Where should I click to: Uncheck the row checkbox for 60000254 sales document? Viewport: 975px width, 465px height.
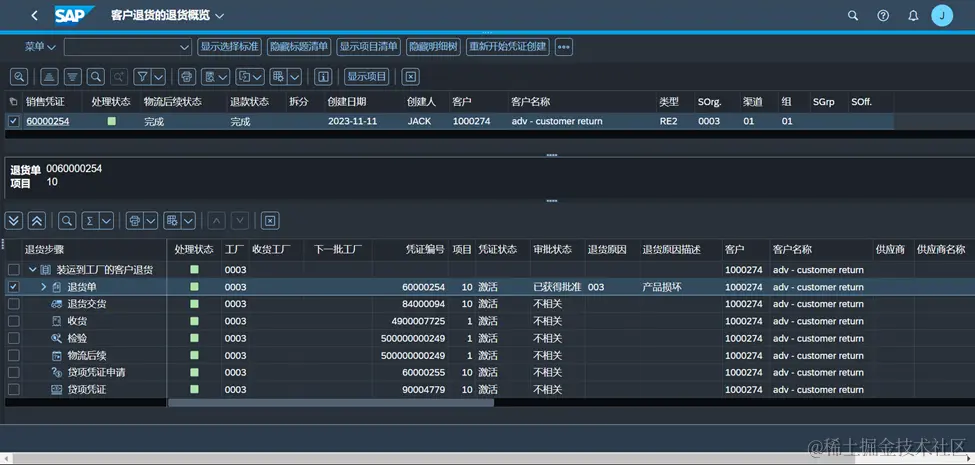pyautogui.click(x=13, y=121)
